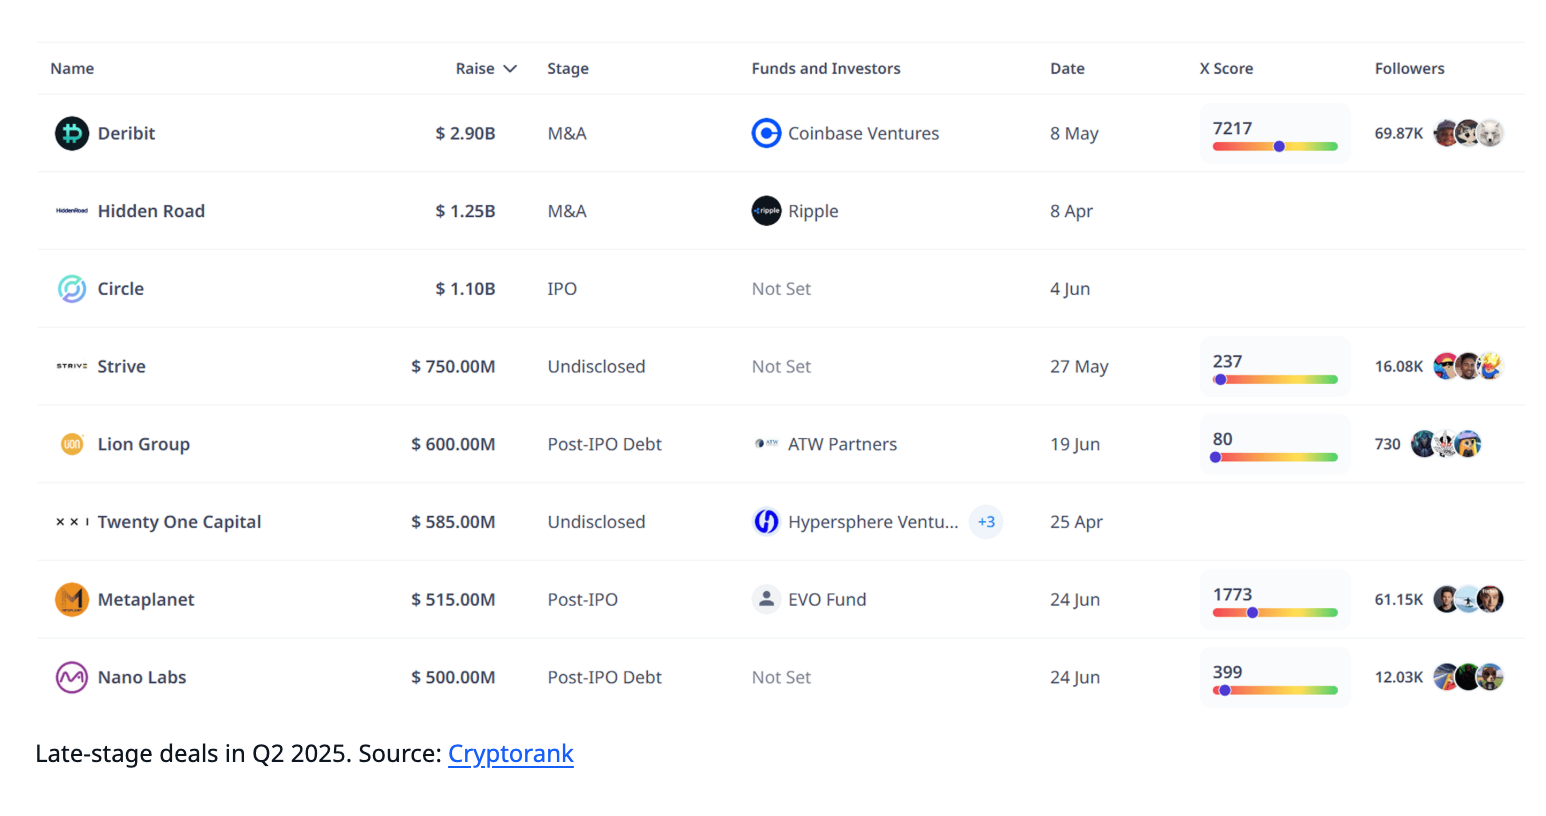Click the $ 585.00M raise amount
This screenshot has height=816, width=1546.
453,522
